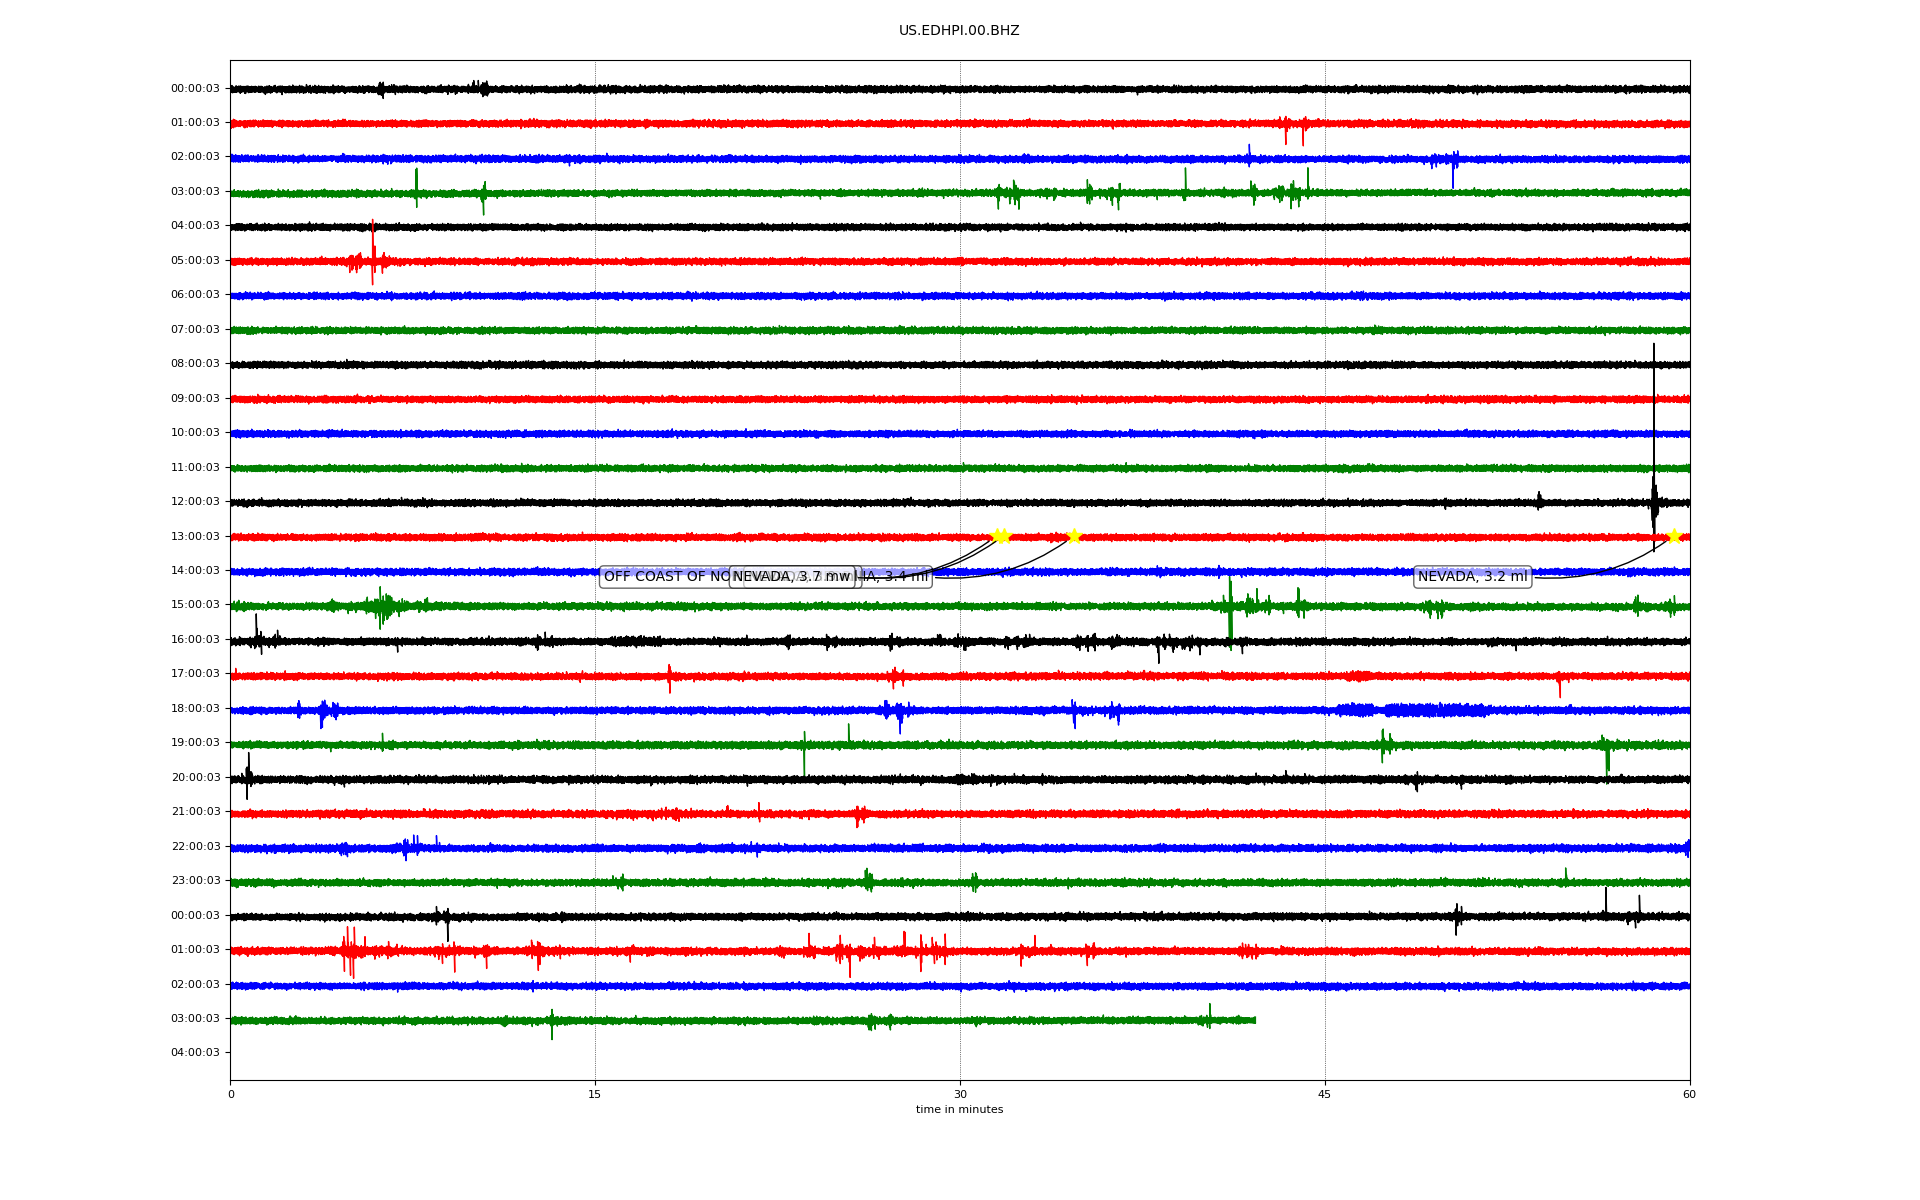
Task: Click the x-axis tick label 60
Action: [x=1689, y=1094]
